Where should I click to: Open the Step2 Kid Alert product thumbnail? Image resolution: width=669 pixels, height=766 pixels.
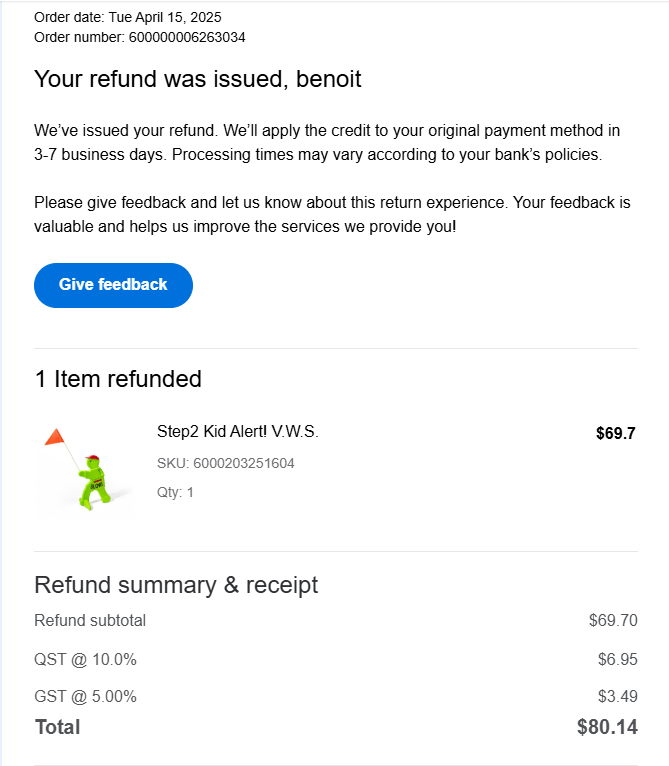pyautogui.click(x=86, y=467)
